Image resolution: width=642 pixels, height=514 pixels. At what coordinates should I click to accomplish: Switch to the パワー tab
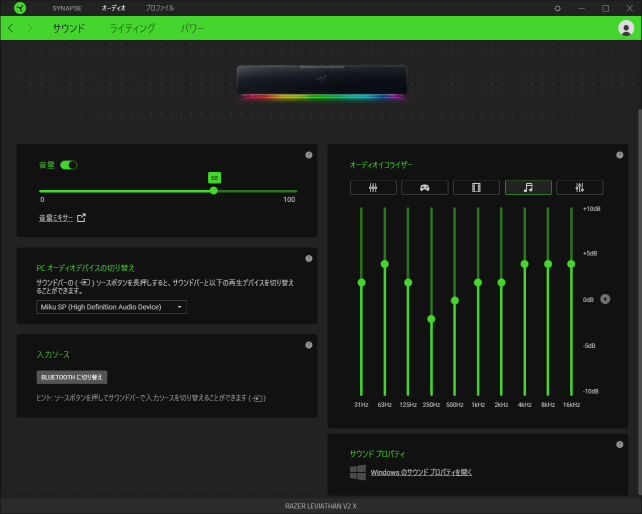coord(193,29)
